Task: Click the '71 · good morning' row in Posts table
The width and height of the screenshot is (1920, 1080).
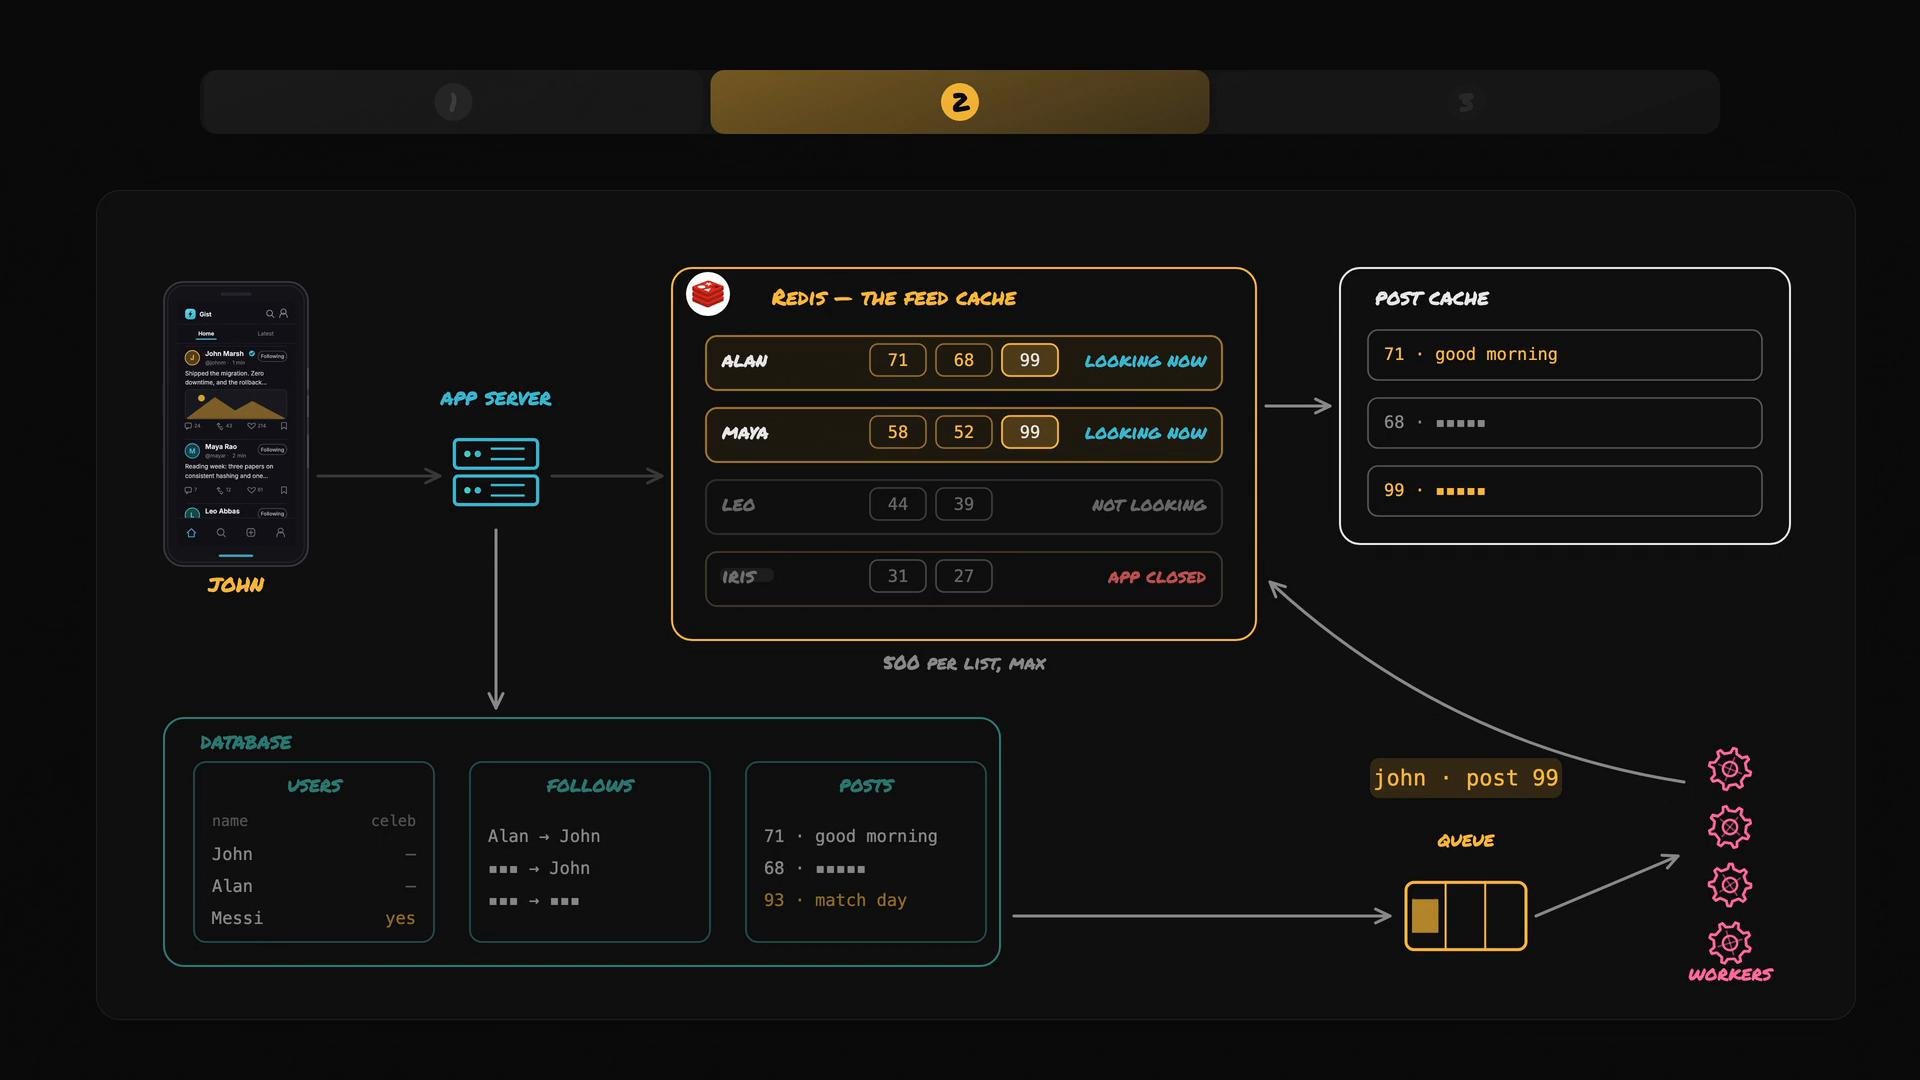Action: (851, 836)
